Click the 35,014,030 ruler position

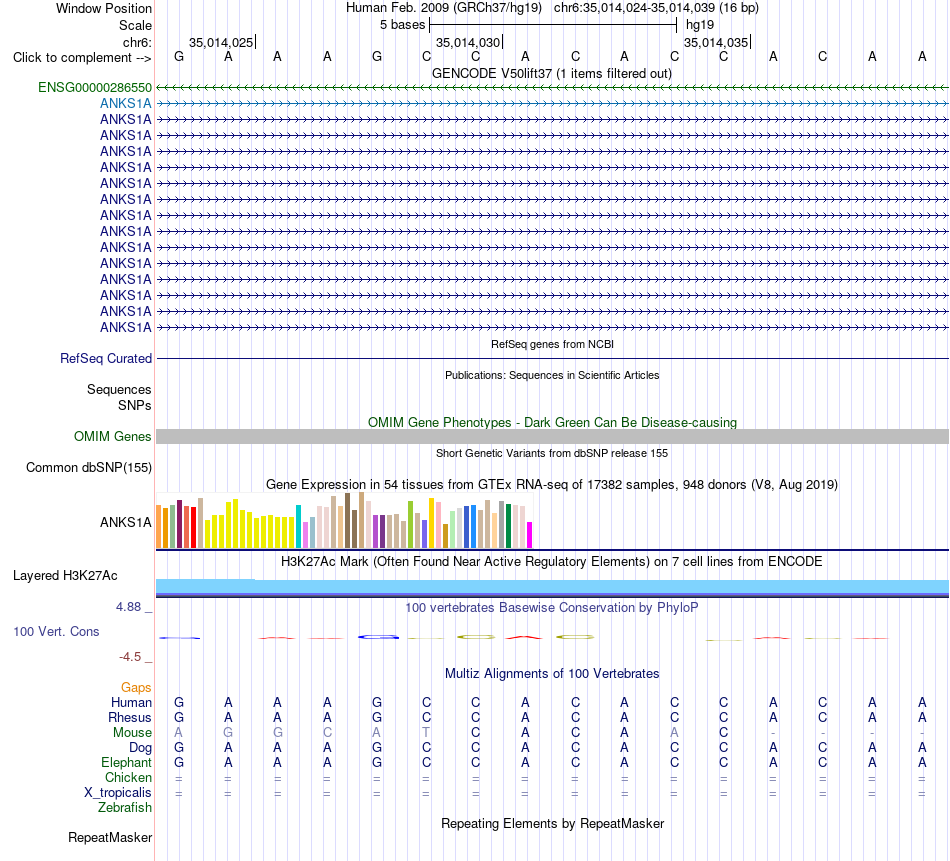pyautogui.click(x=468, y=42)
